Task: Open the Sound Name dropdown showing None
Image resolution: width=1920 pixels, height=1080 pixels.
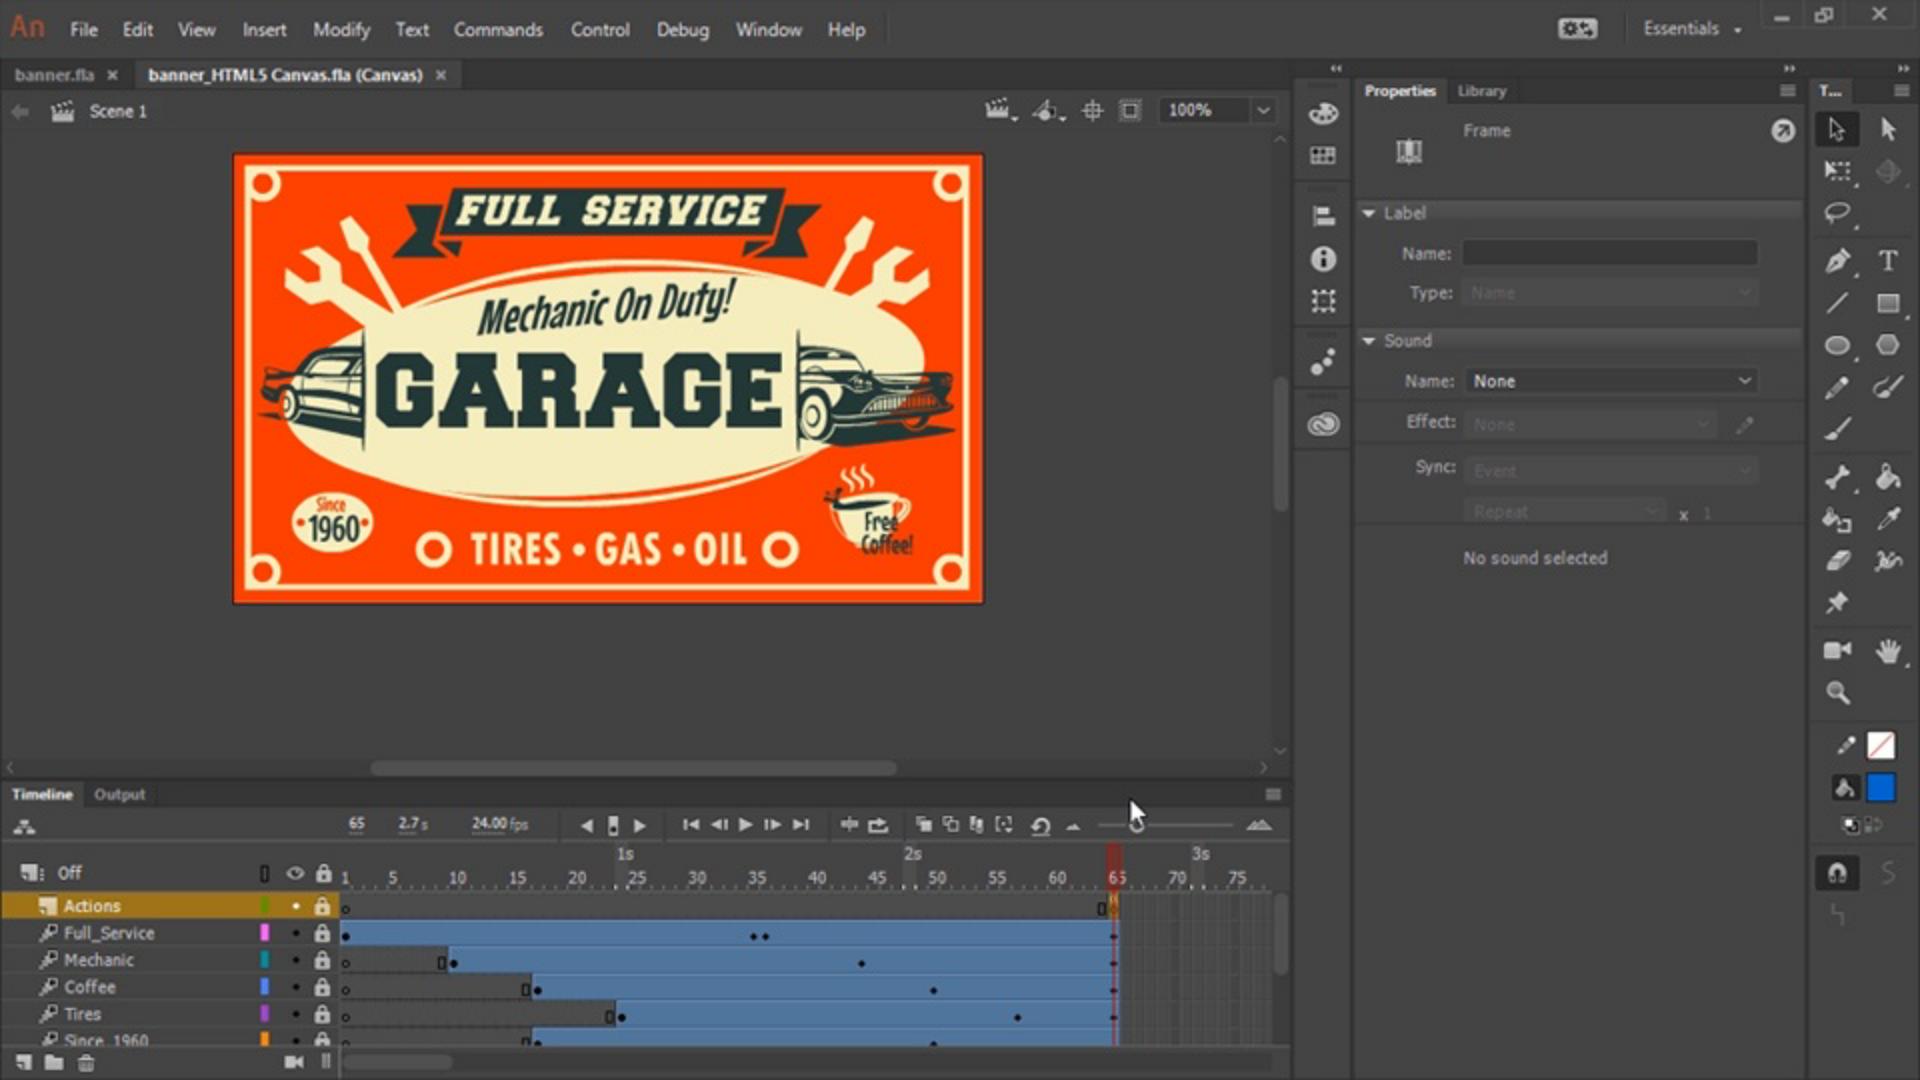Action: [x=1610, y=381]
